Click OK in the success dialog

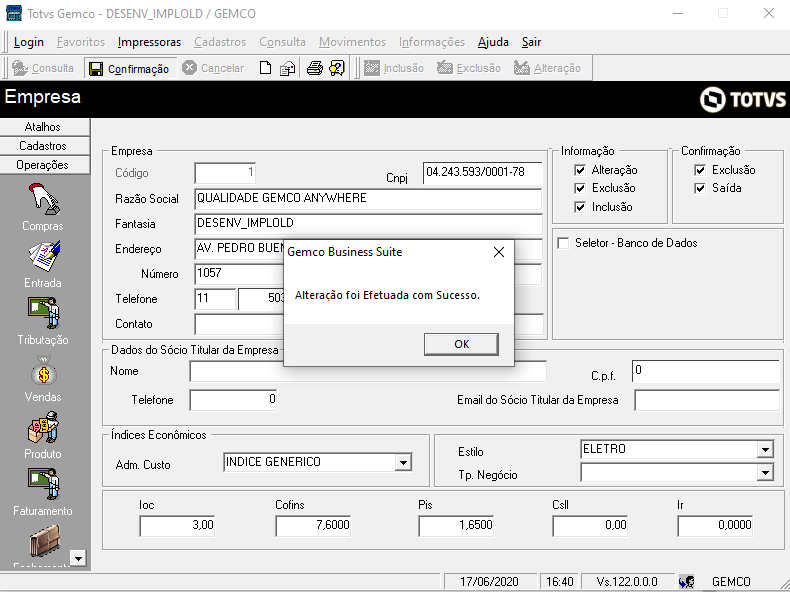[462, 344]
